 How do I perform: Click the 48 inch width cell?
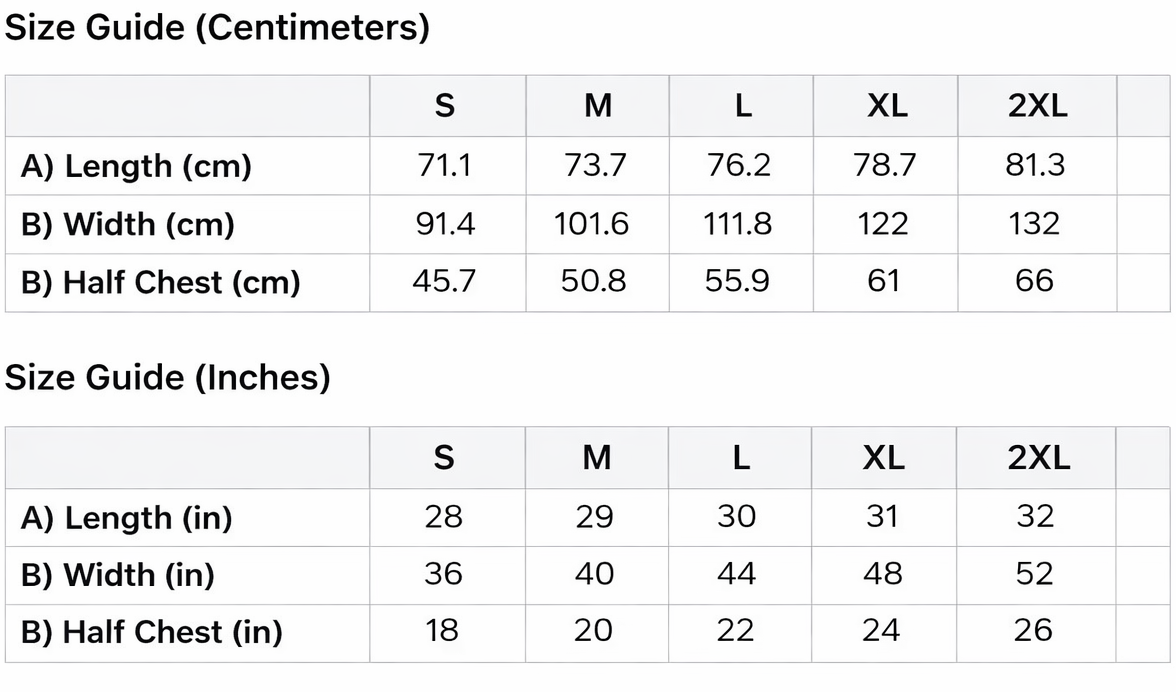pos(882,574)
